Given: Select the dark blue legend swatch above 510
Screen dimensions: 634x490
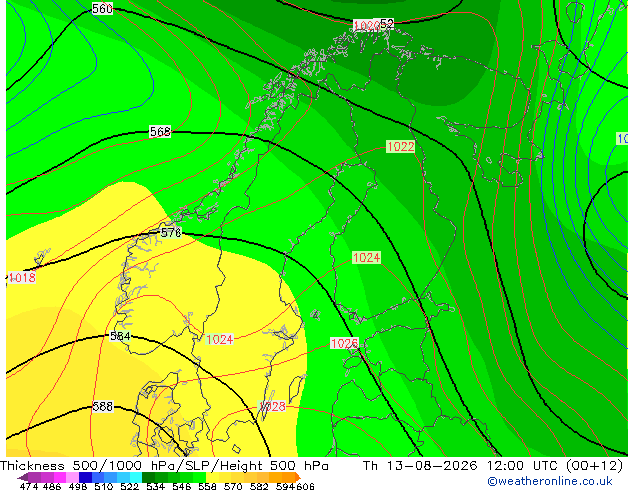Looking at the screenshot, I should pos(85,477).
